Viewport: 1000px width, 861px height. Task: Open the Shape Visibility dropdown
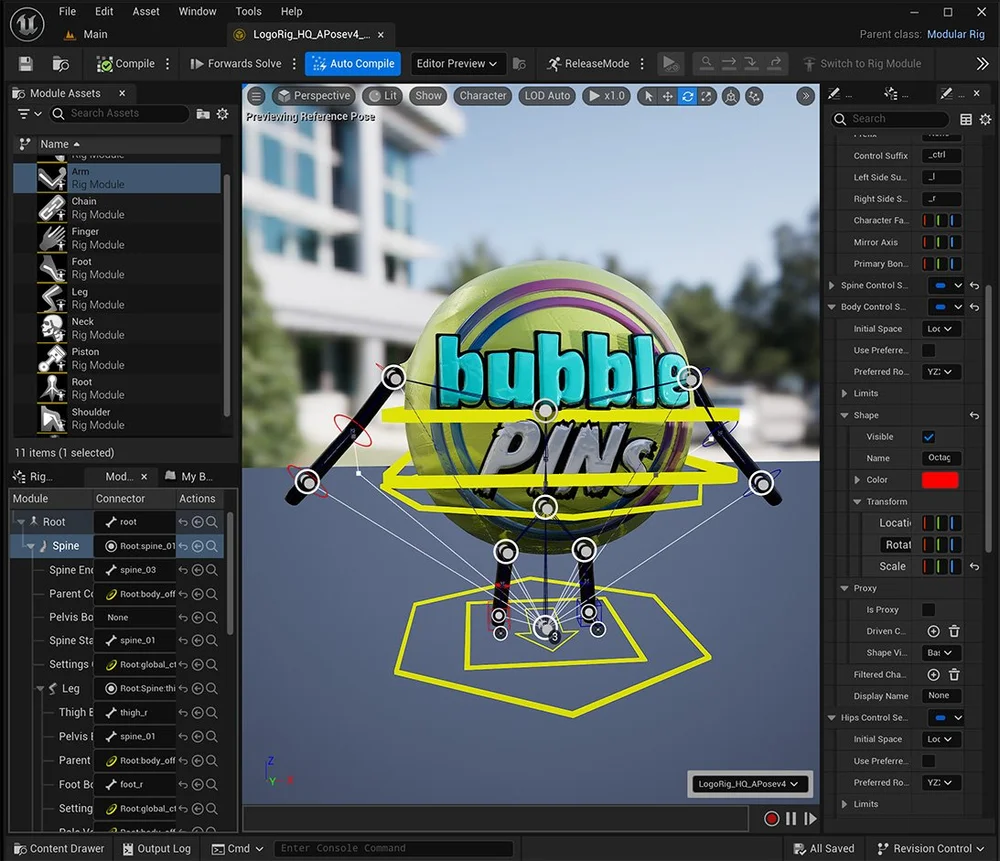tap(941, 652)
